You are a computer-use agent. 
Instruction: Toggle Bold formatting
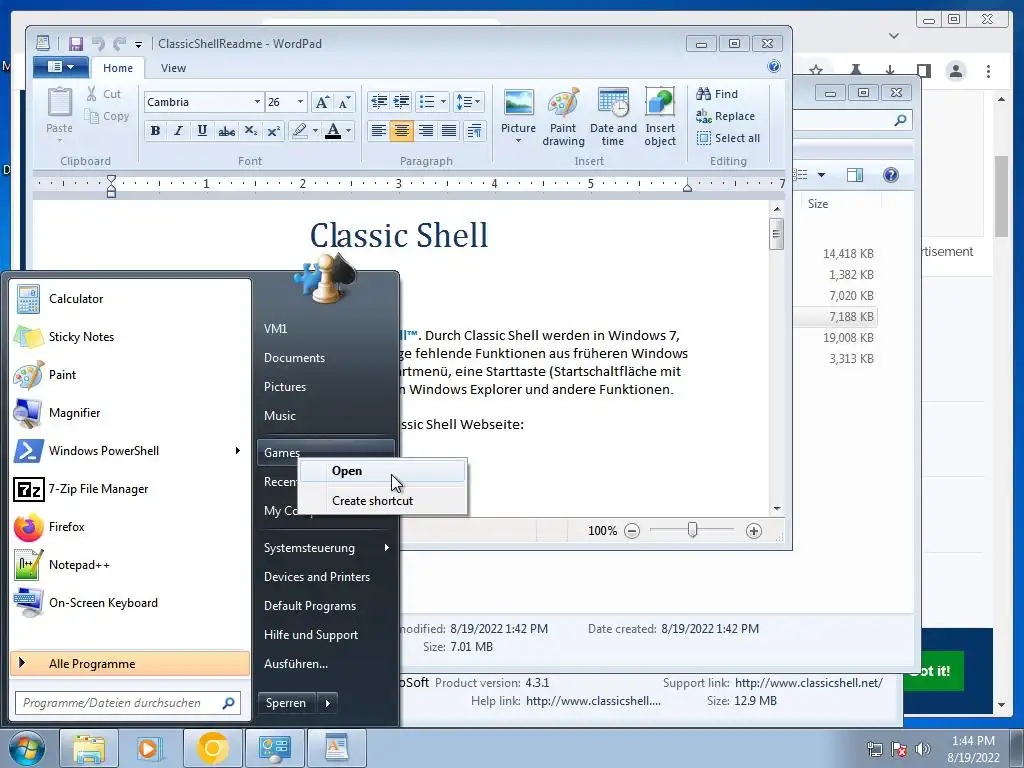tap(155, 131)
